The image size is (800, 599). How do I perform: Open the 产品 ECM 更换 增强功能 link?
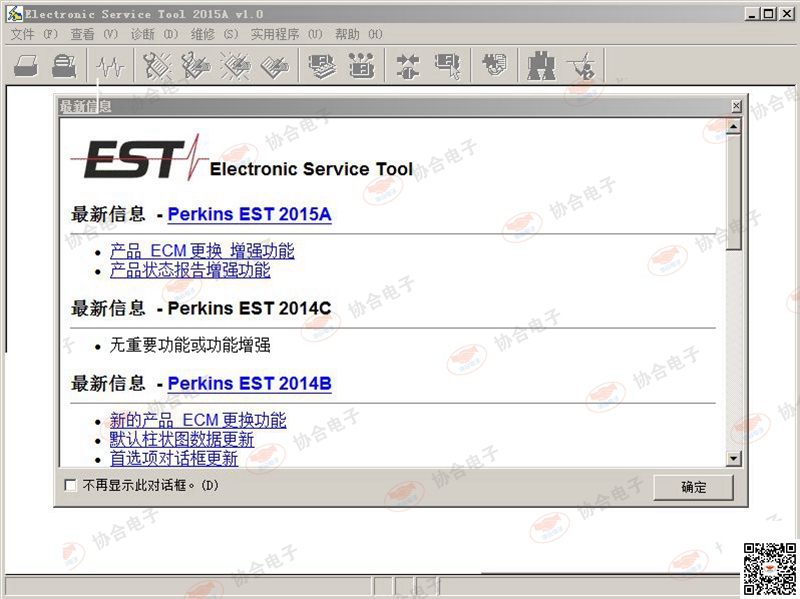coord(202,251)
